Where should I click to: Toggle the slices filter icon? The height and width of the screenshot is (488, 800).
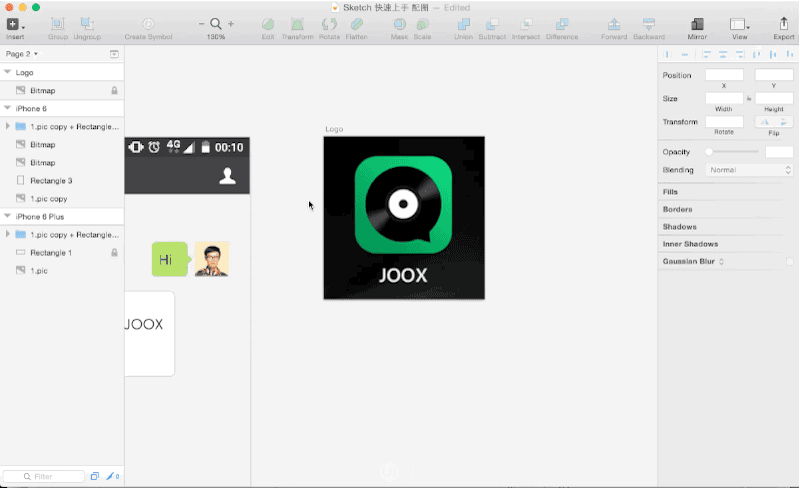[112, 476]
